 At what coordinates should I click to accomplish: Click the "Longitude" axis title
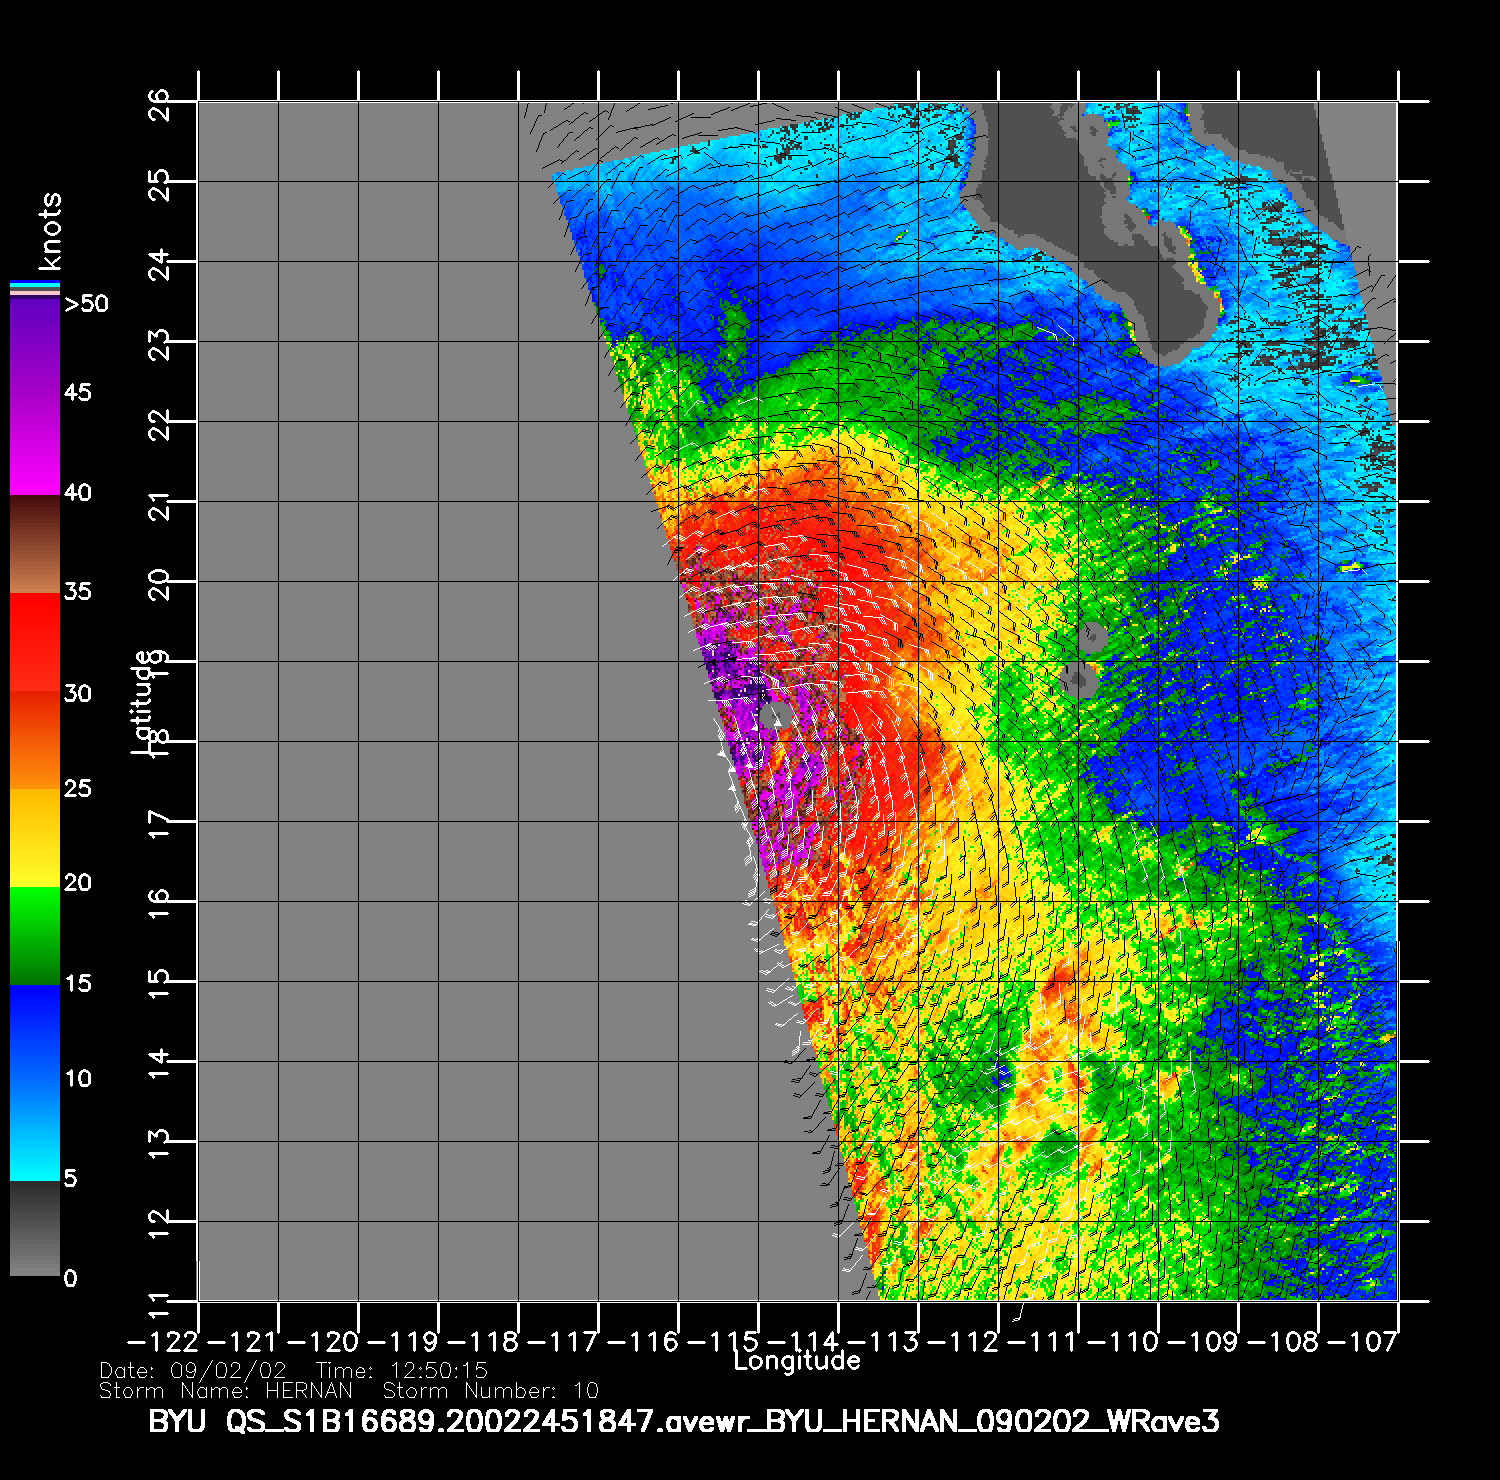coord(796,1361)
